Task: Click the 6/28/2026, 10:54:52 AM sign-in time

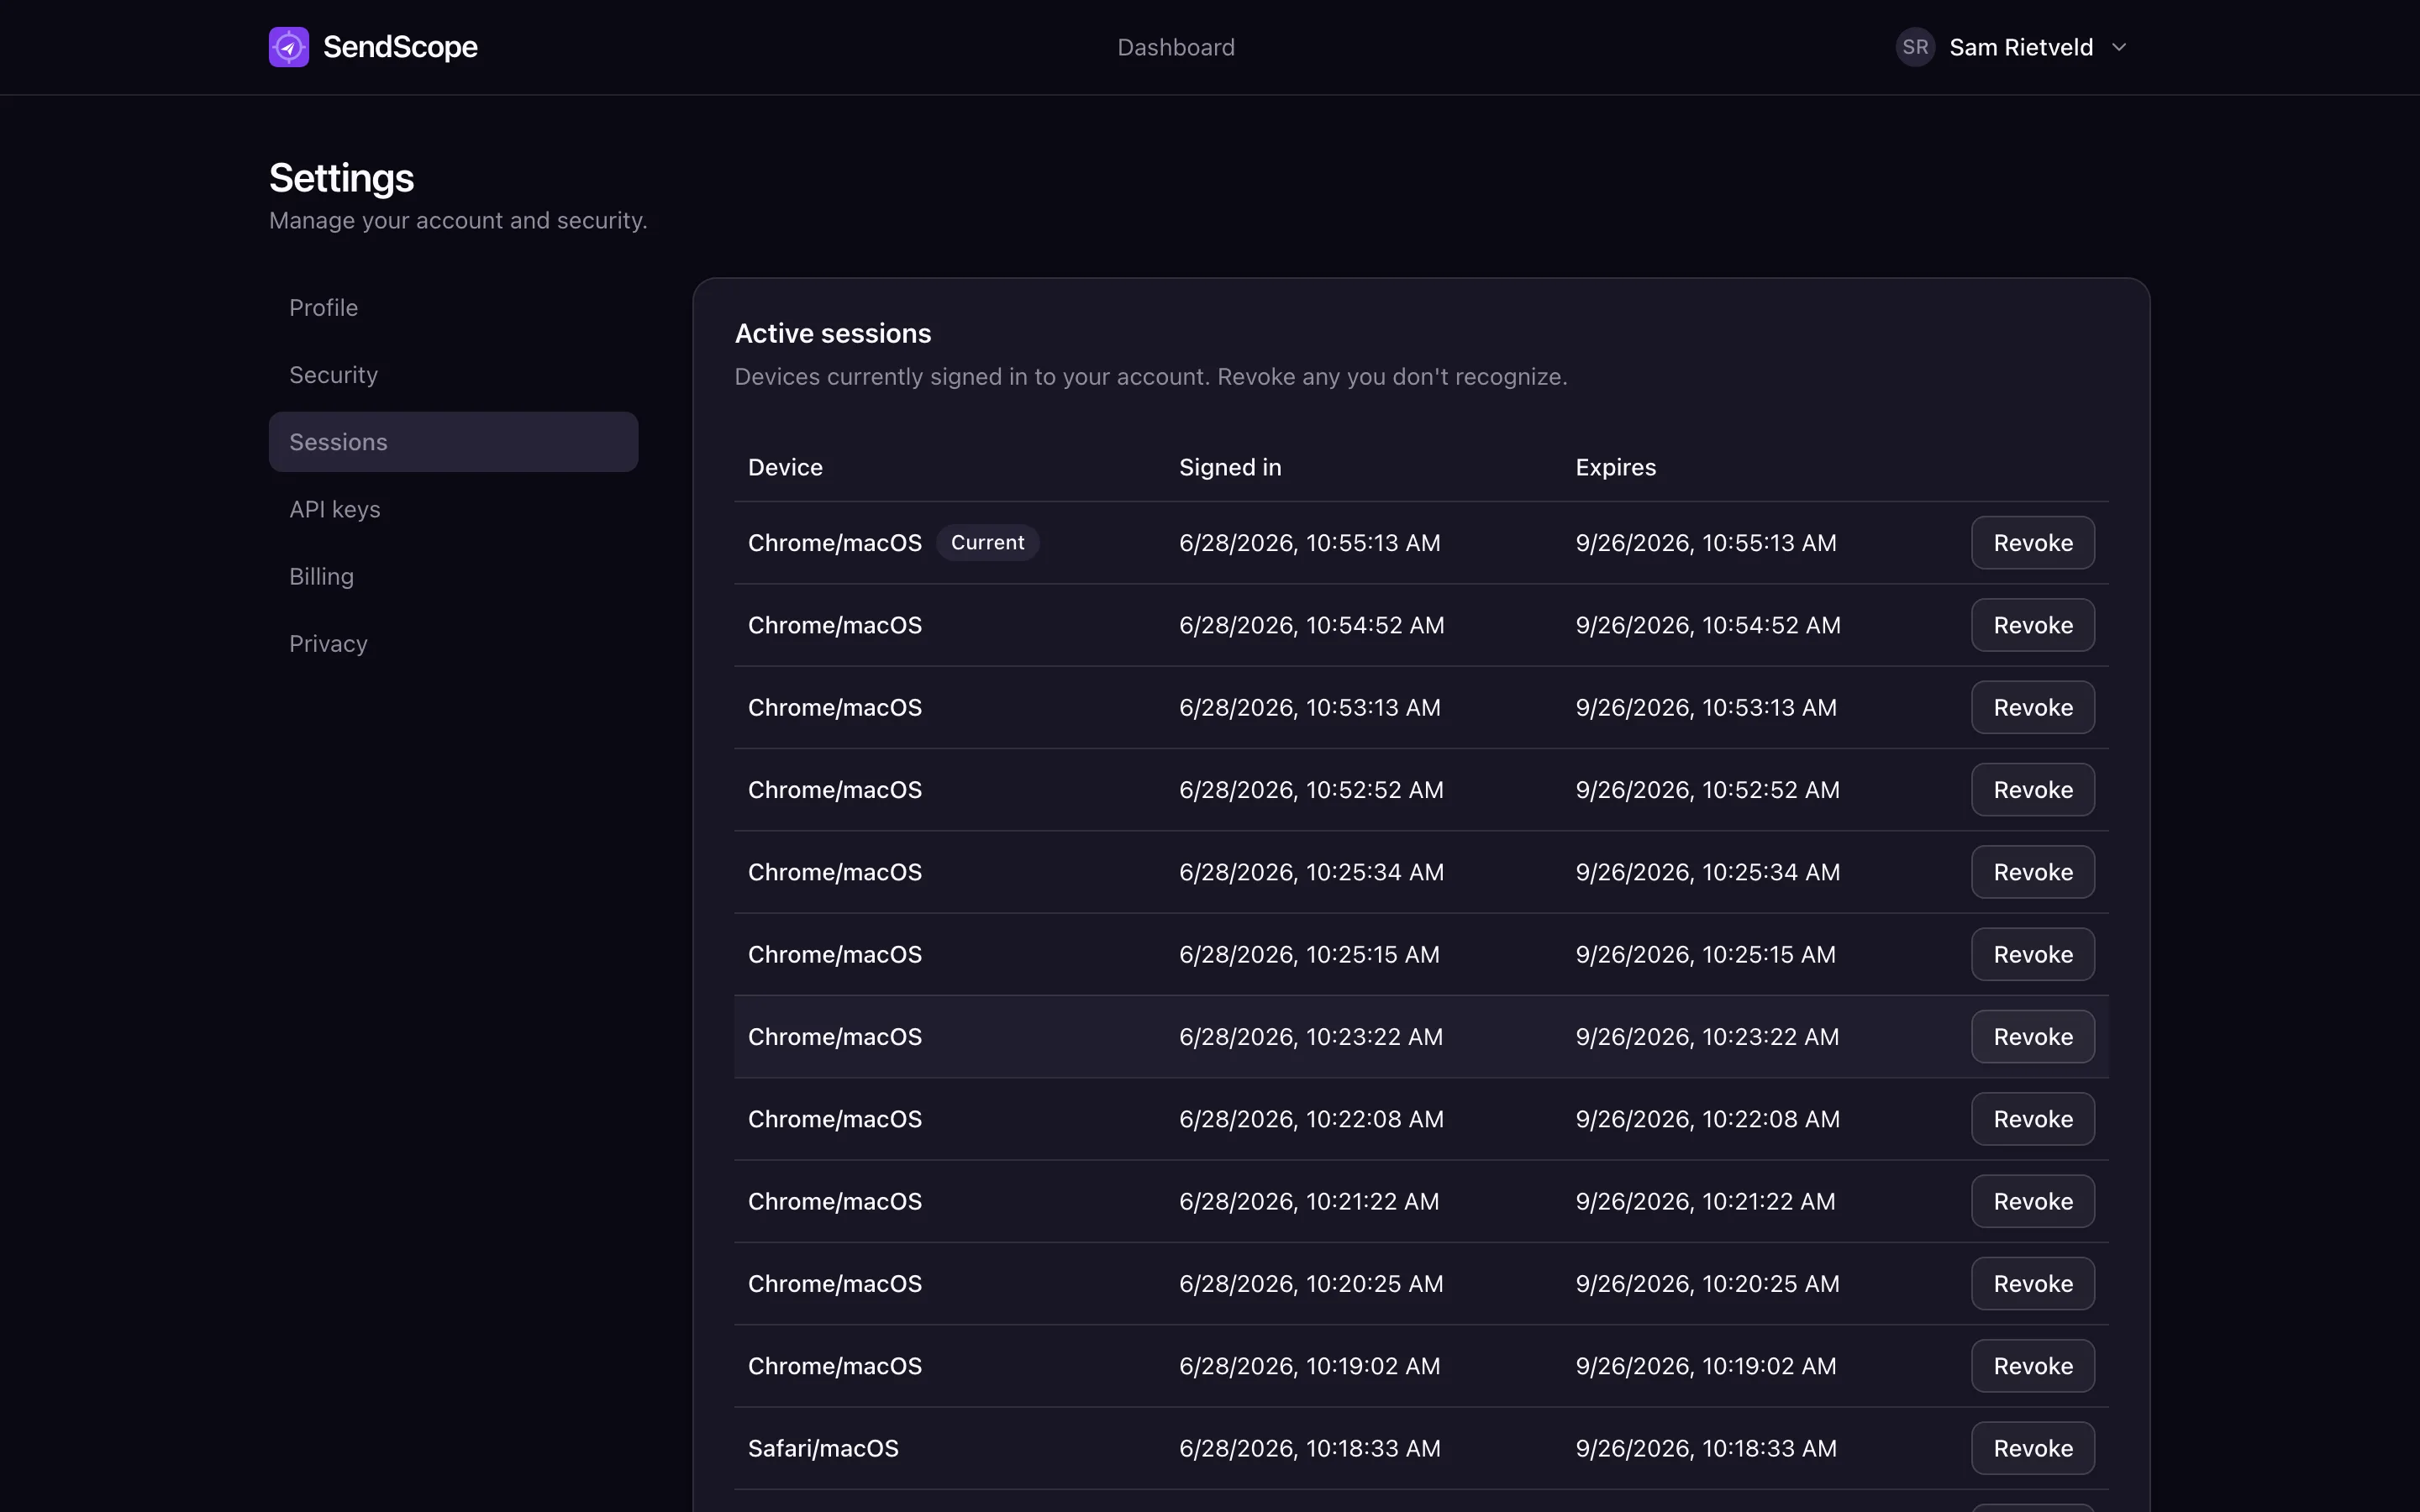Action: pos(1311,625)
